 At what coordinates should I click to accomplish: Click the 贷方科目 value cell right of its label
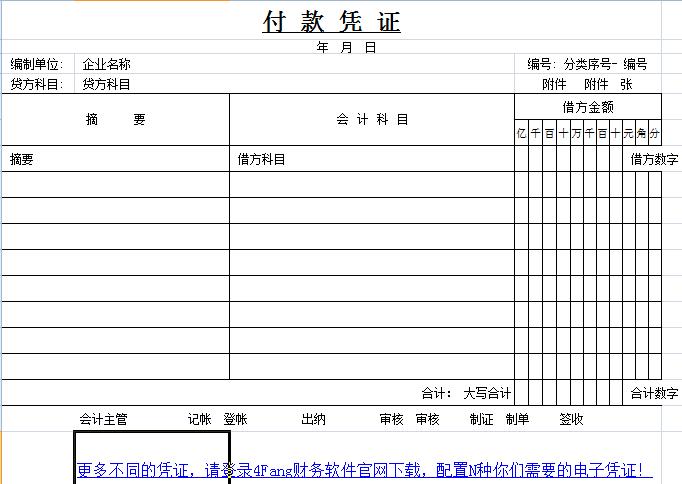[107, 84]
